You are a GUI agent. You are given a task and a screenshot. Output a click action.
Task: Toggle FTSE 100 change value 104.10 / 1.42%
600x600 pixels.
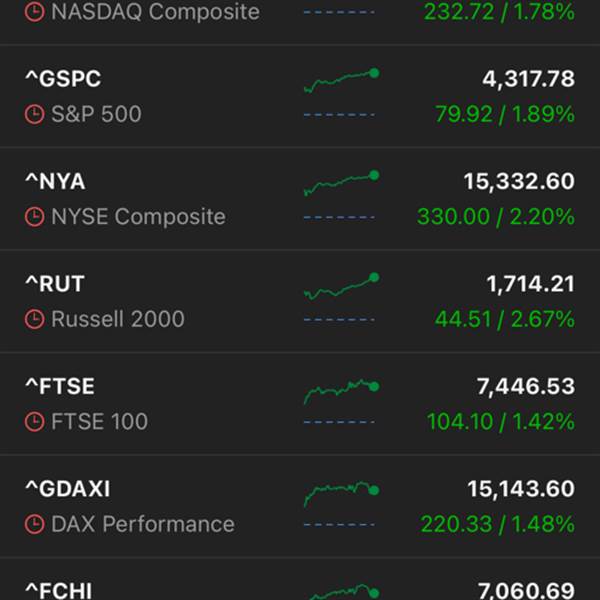click(501, 422)
